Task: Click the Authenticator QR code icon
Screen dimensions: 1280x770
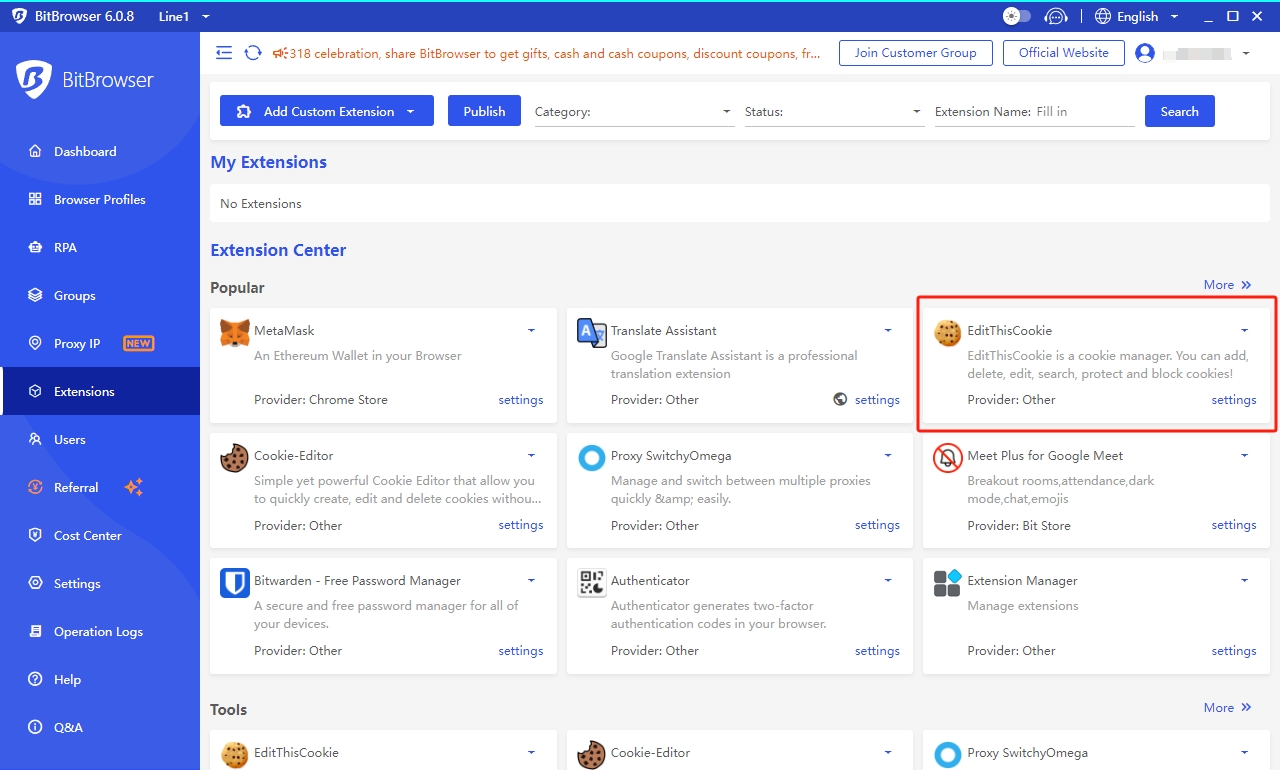Action: pos(592,583)
